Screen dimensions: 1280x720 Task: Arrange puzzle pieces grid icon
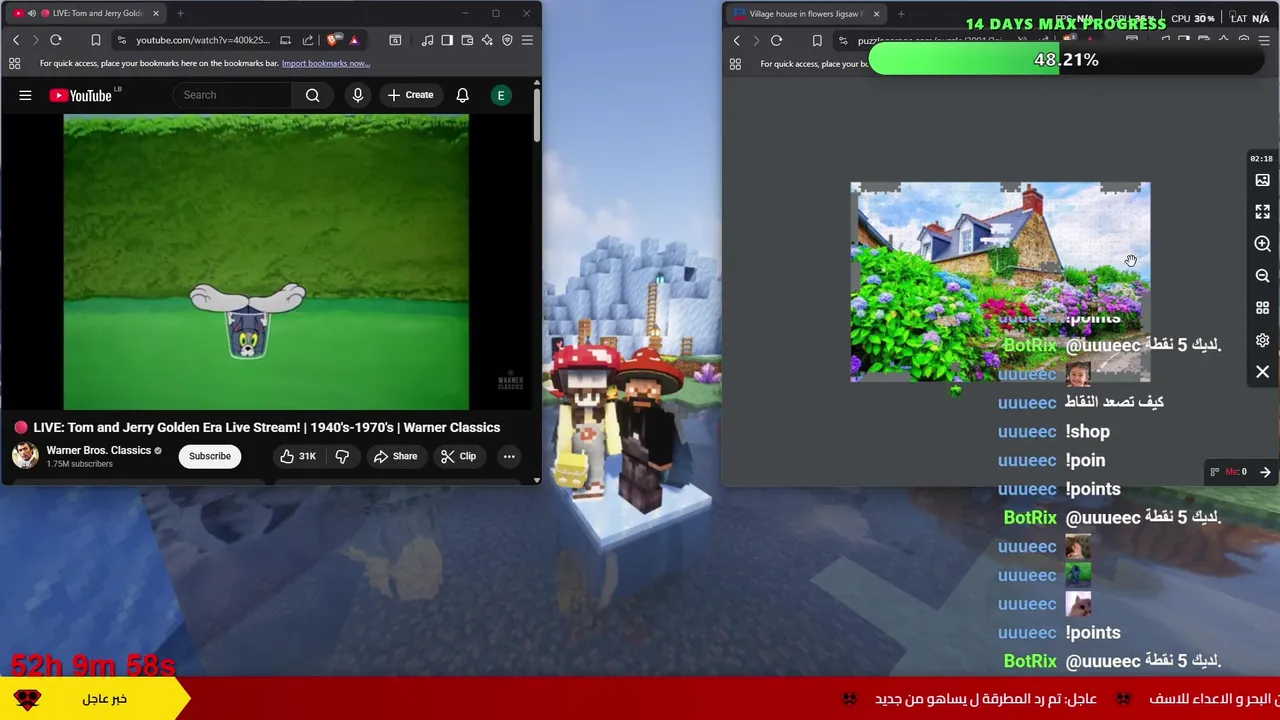tap(1262, 308)
